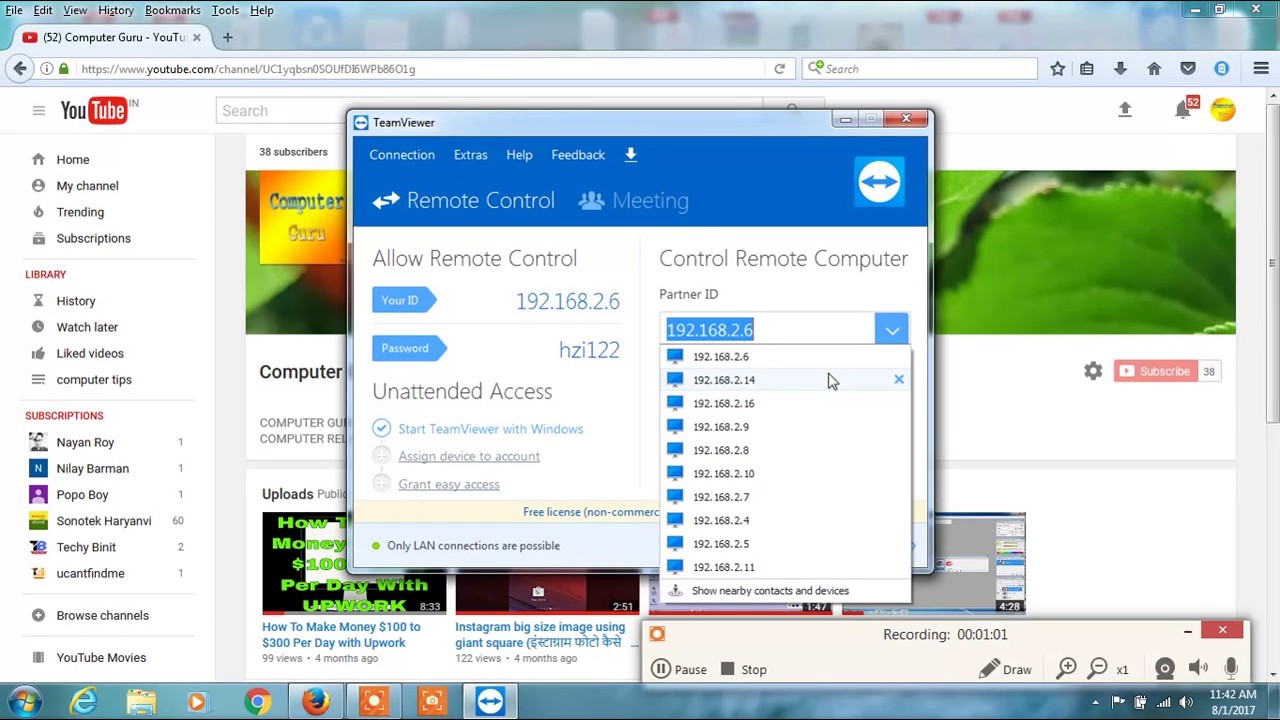The width and height of the screenshot is (1280, 720).
Task: Select 192.168.2.6 from partner list
Action: [785, 356]
